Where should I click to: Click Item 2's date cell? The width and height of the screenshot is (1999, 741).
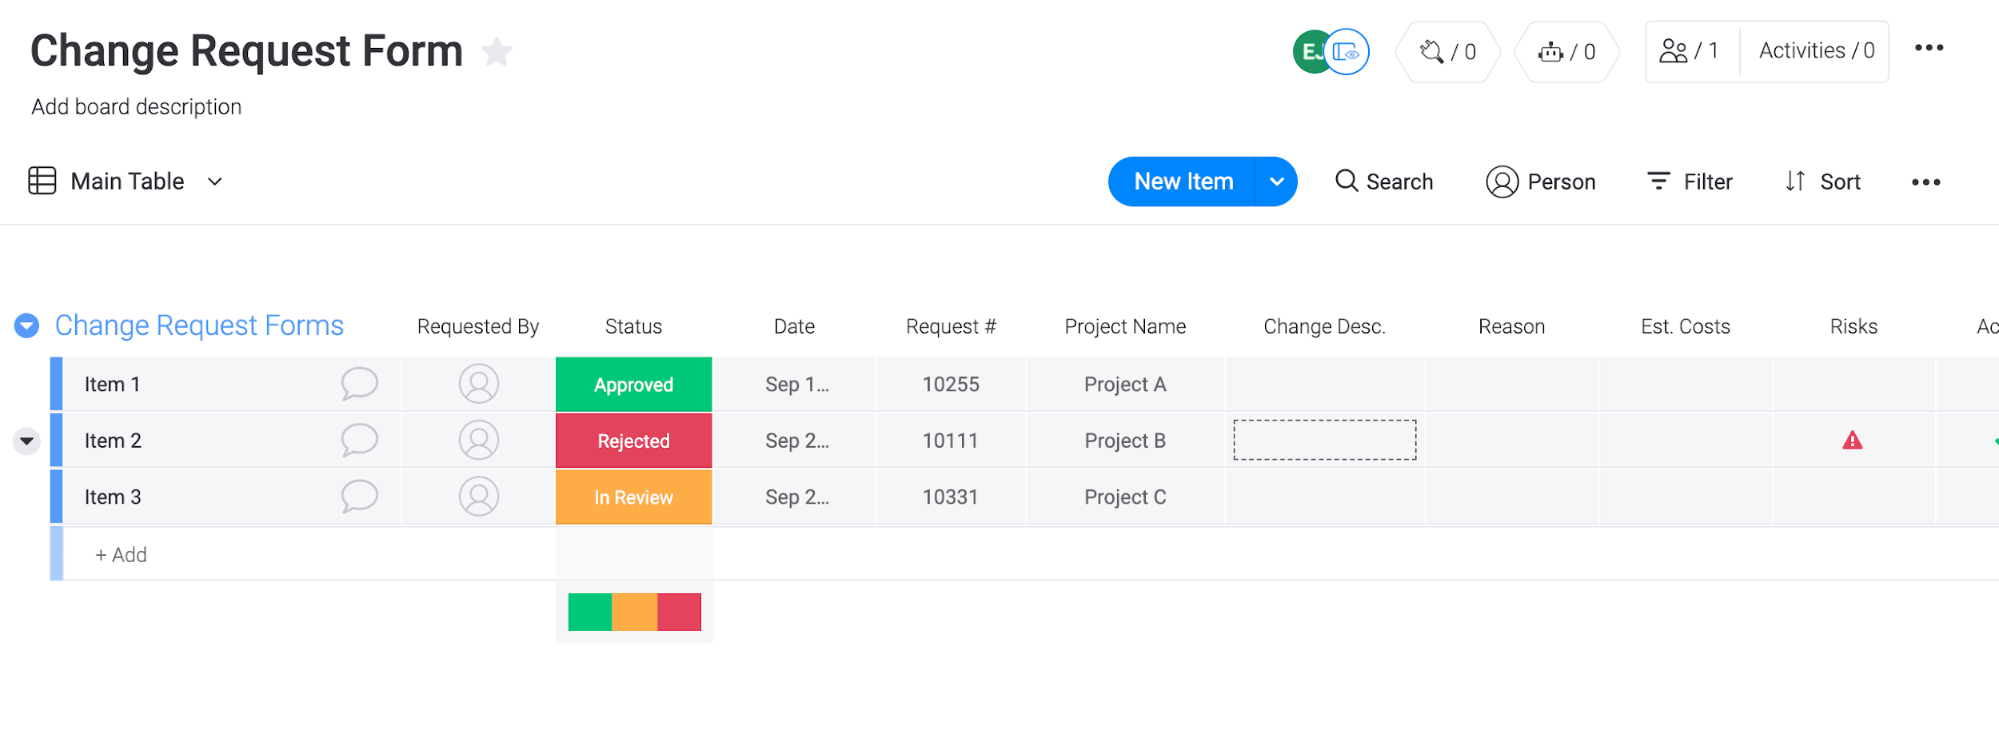coord(796,441)
